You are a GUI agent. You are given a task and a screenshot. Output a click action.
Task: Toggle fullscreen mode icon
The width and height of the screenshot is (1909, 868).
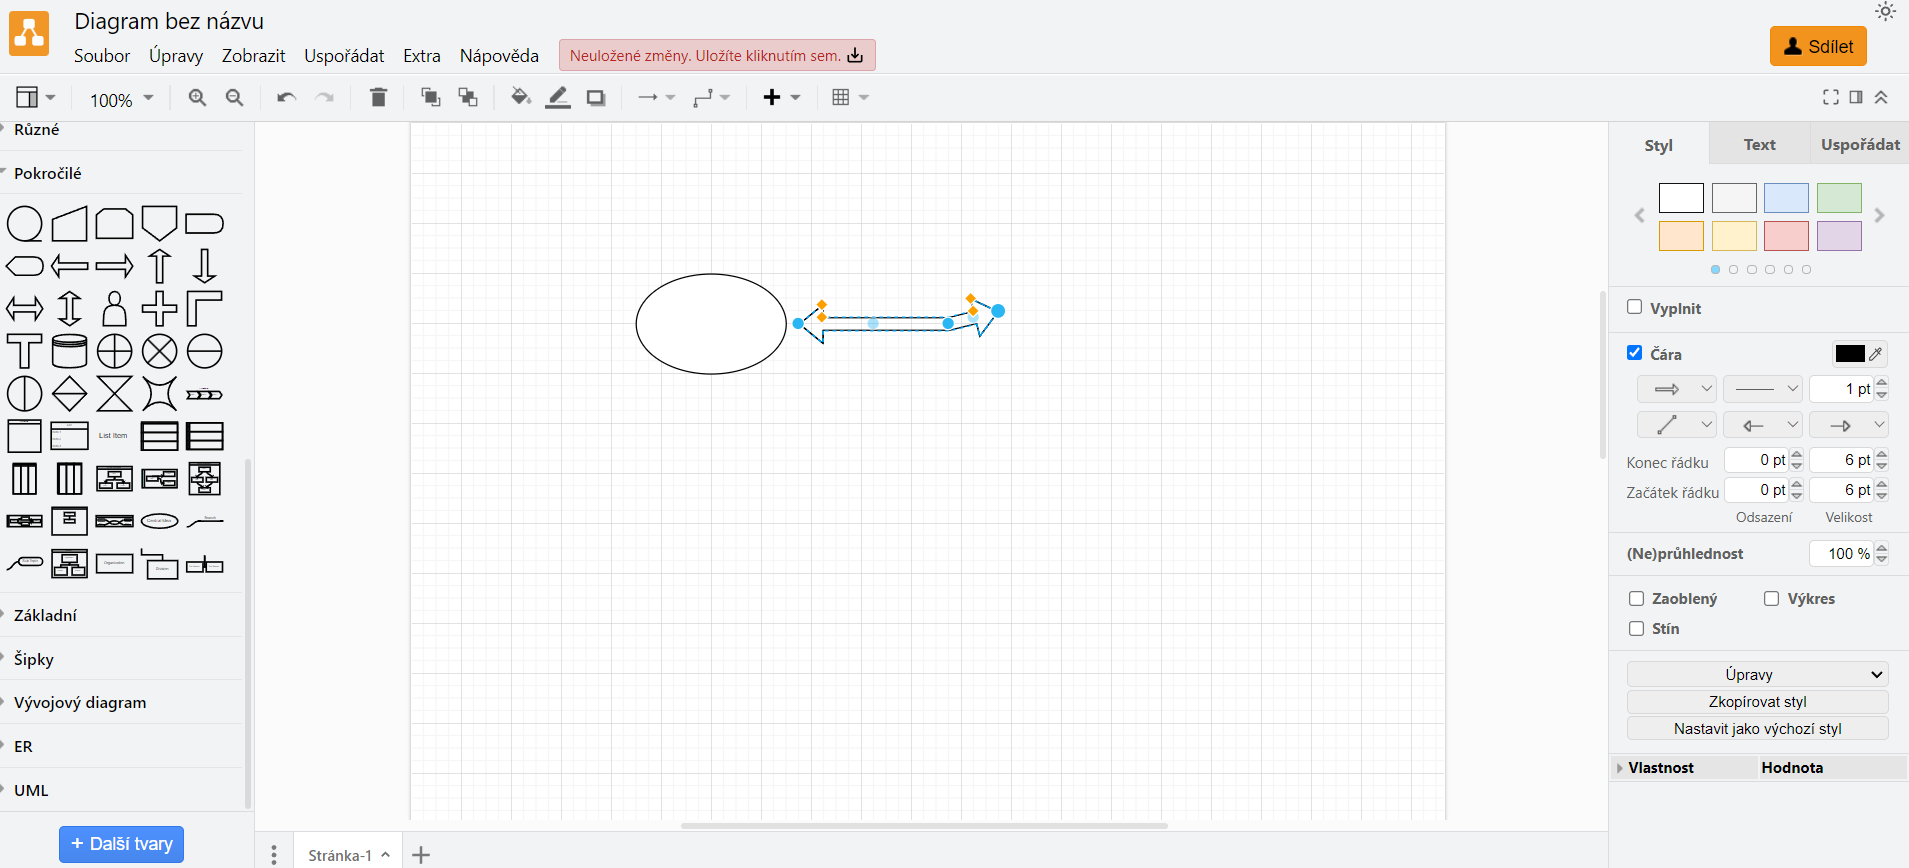[1830, 97]
